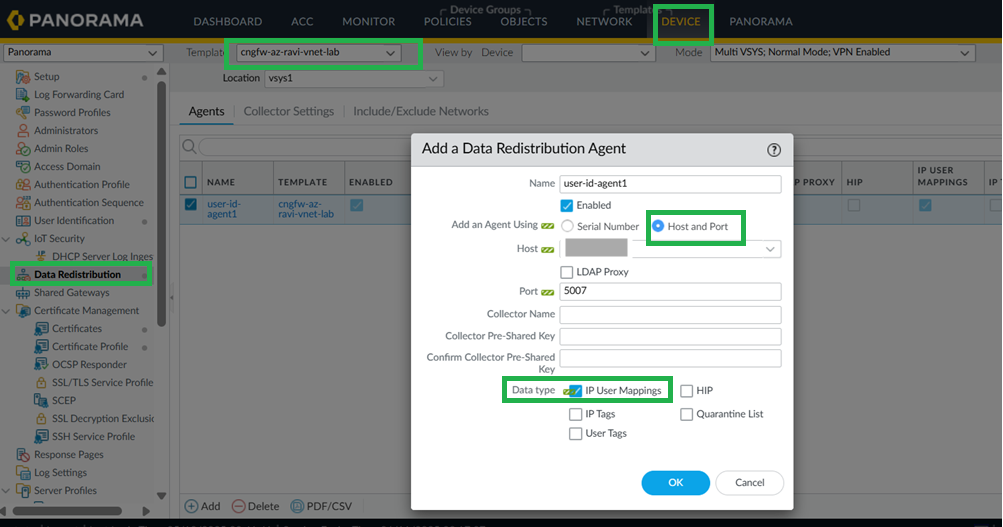Viewport: 1003px width, 527px height.
Task: Click the Shared Gateways icon
Action: [x=24, y=293]
